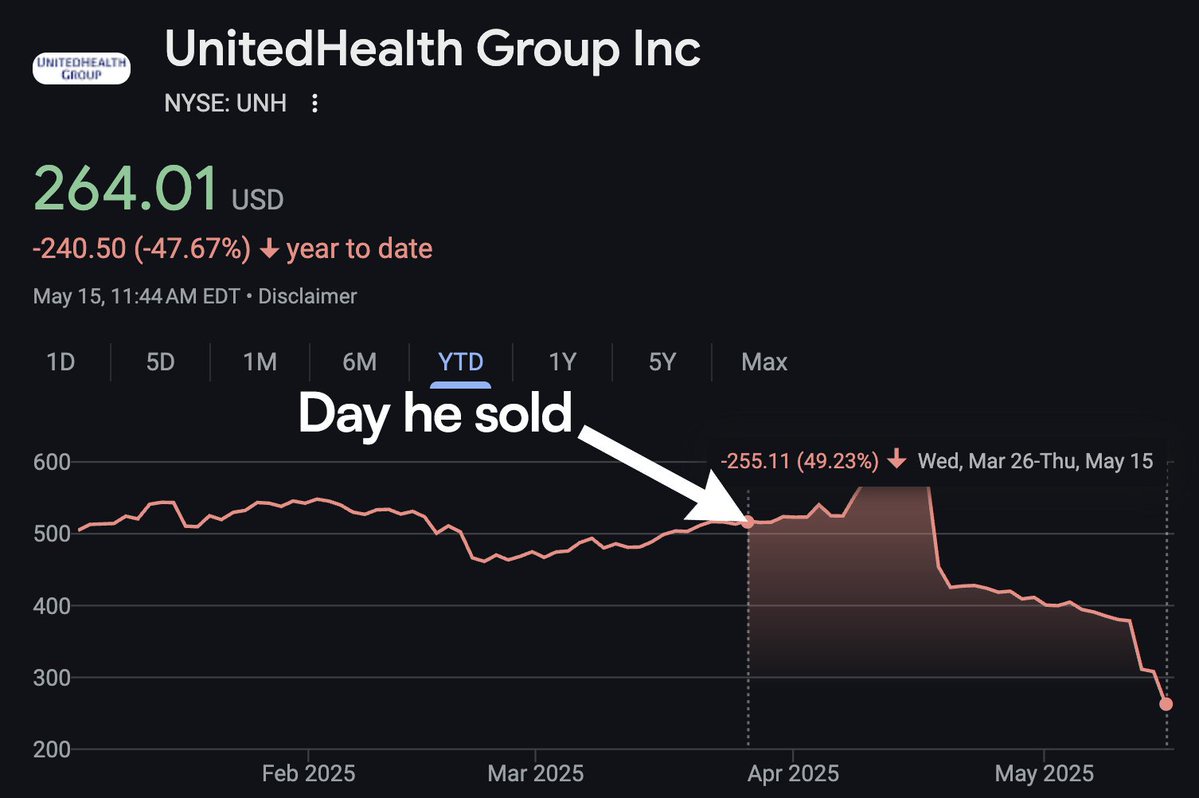Switch to the 1D range tab
1199x798 pixels.
tap(61, 362)
